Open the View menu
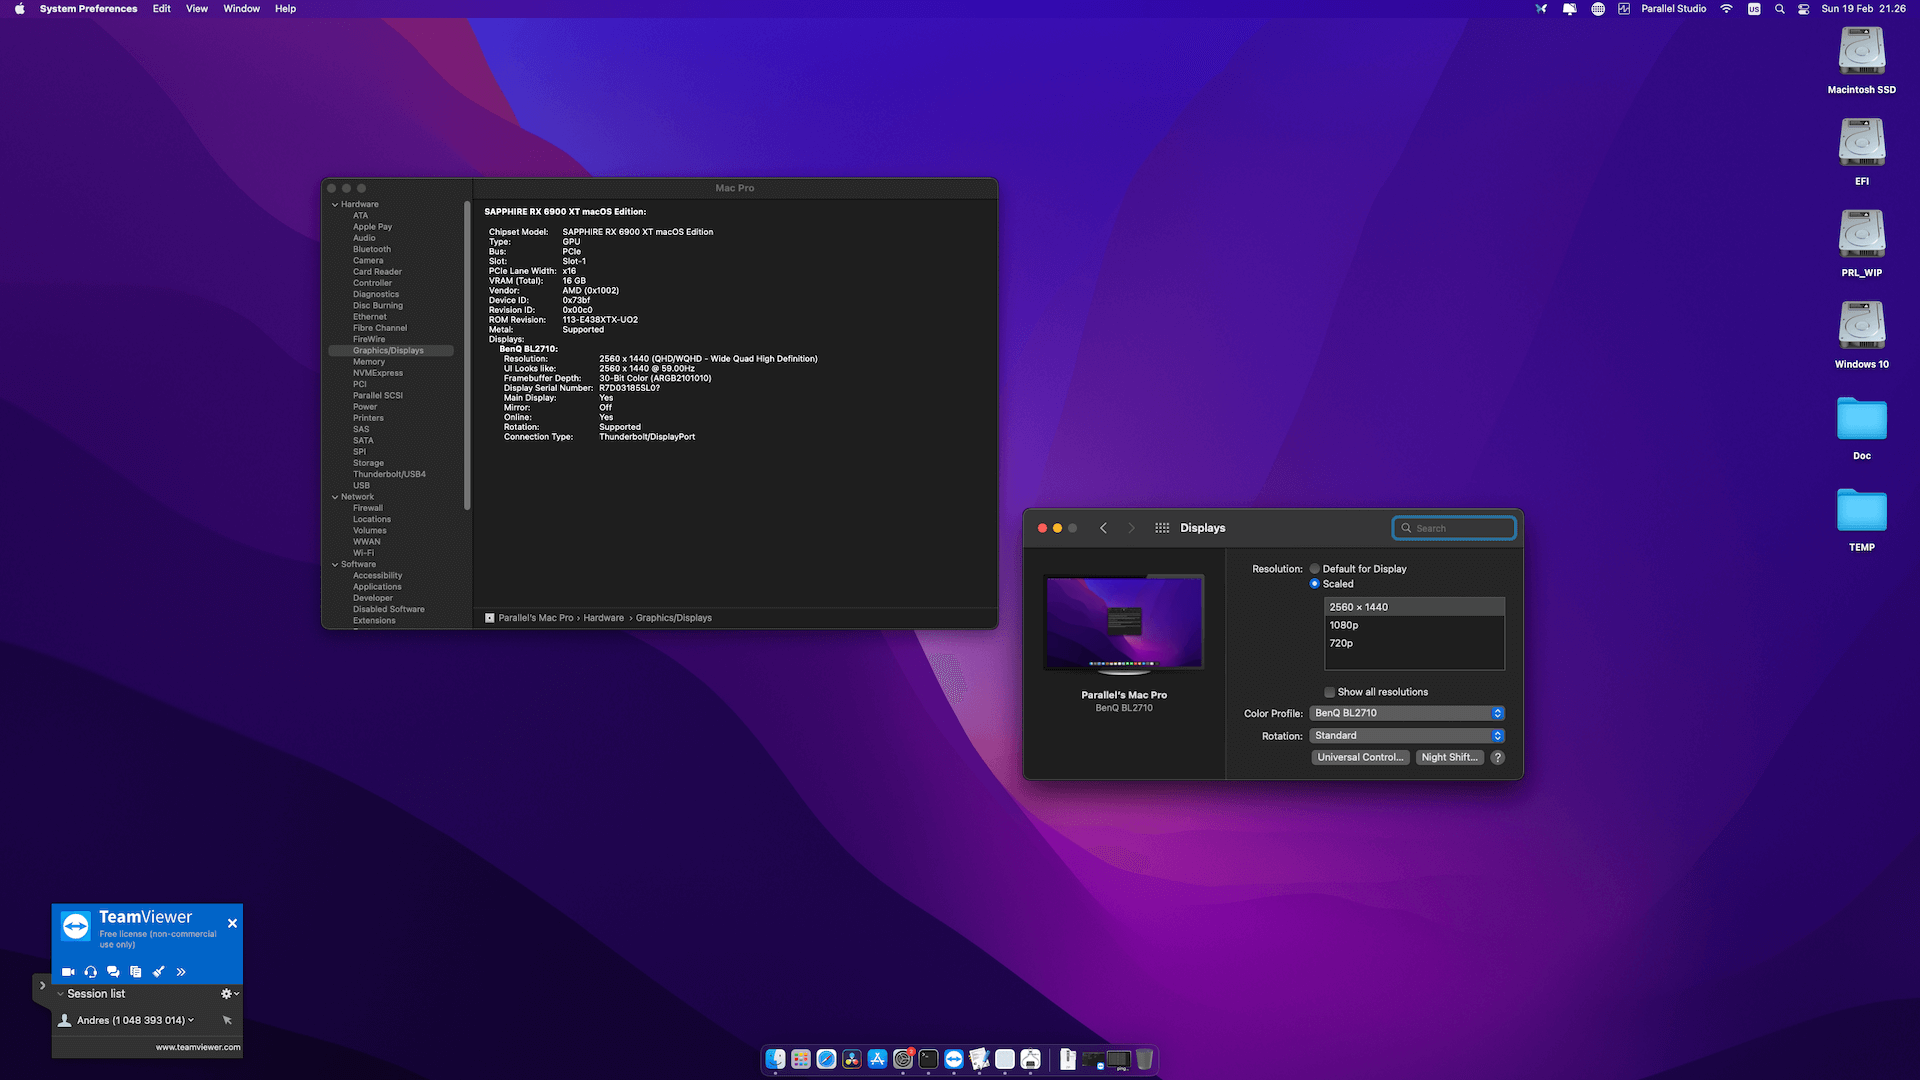This screenshot has width=1920, height=1080. tap(197, 9)
